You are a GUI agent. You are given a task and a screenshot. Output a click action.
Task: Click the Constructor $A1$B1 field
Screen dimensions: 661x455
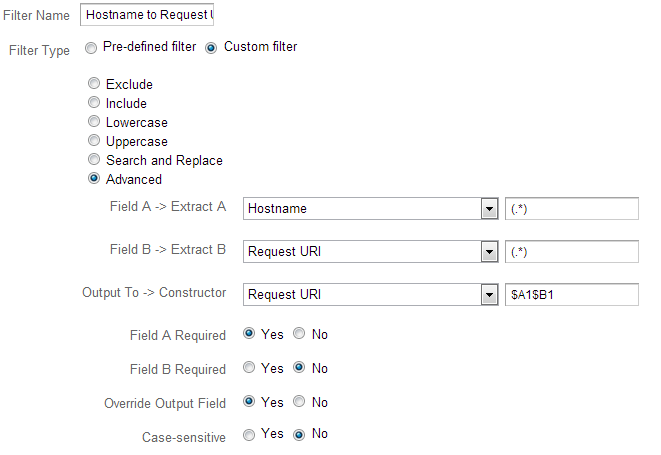point(572,294)
